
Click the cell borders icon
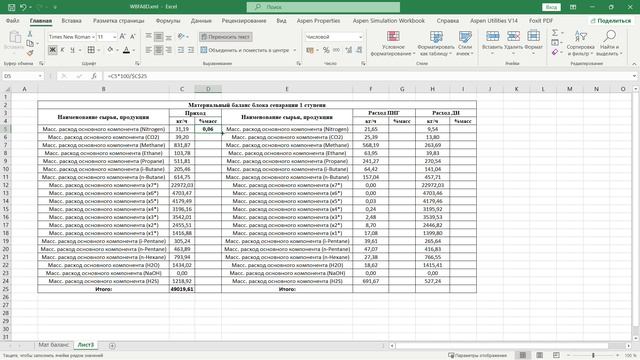[x=91, y=50]
